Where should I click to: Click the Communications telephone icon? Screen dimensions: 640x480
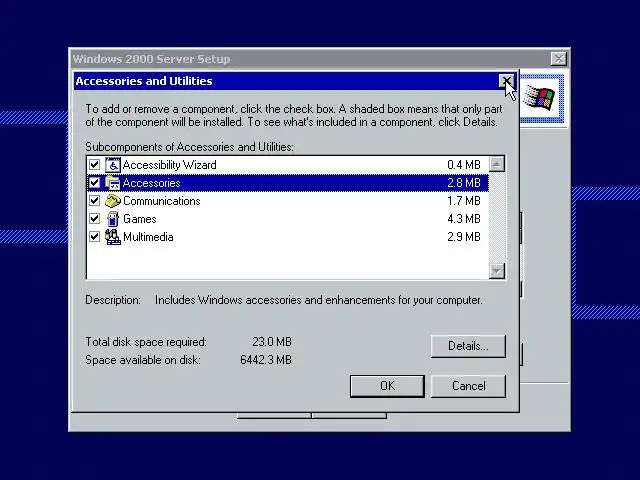click(x=113, y=201)
